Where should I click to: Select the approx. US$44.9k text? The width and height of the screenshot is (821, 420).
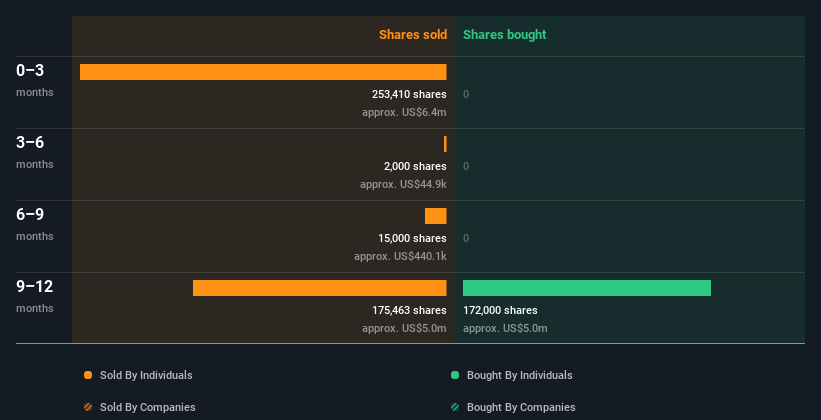403,184
